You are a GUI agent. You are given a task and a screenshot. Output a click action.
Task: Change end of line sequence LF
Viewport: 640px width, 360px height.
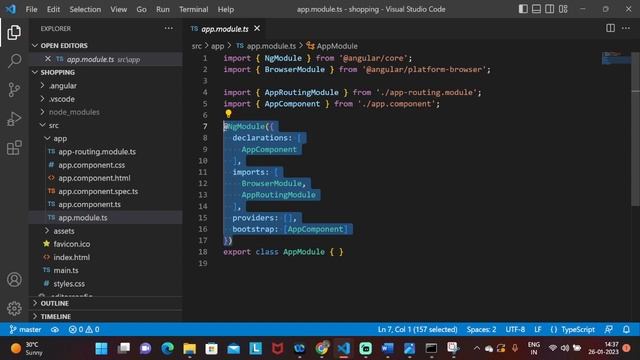coord(538,329)
